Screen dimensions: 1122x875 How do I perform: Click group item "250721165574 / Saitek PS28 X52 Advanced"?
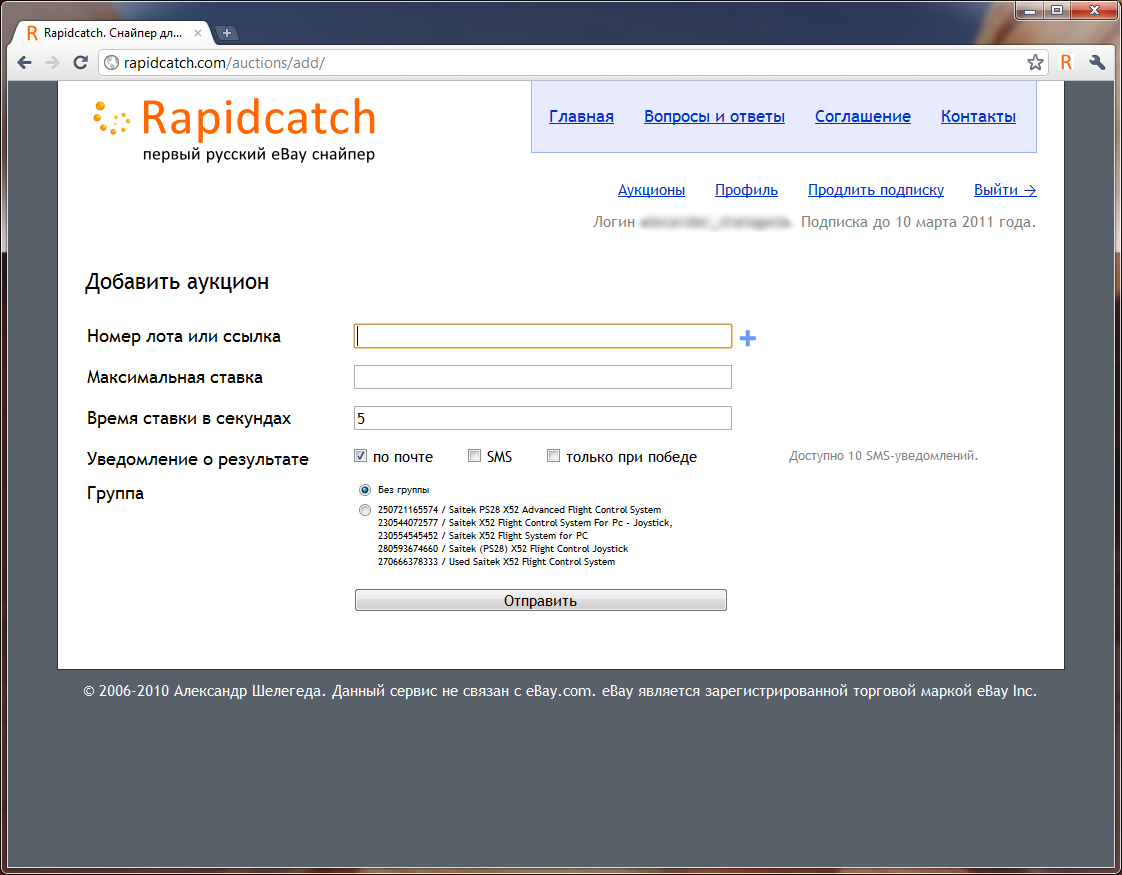click(x=519, y=510)
